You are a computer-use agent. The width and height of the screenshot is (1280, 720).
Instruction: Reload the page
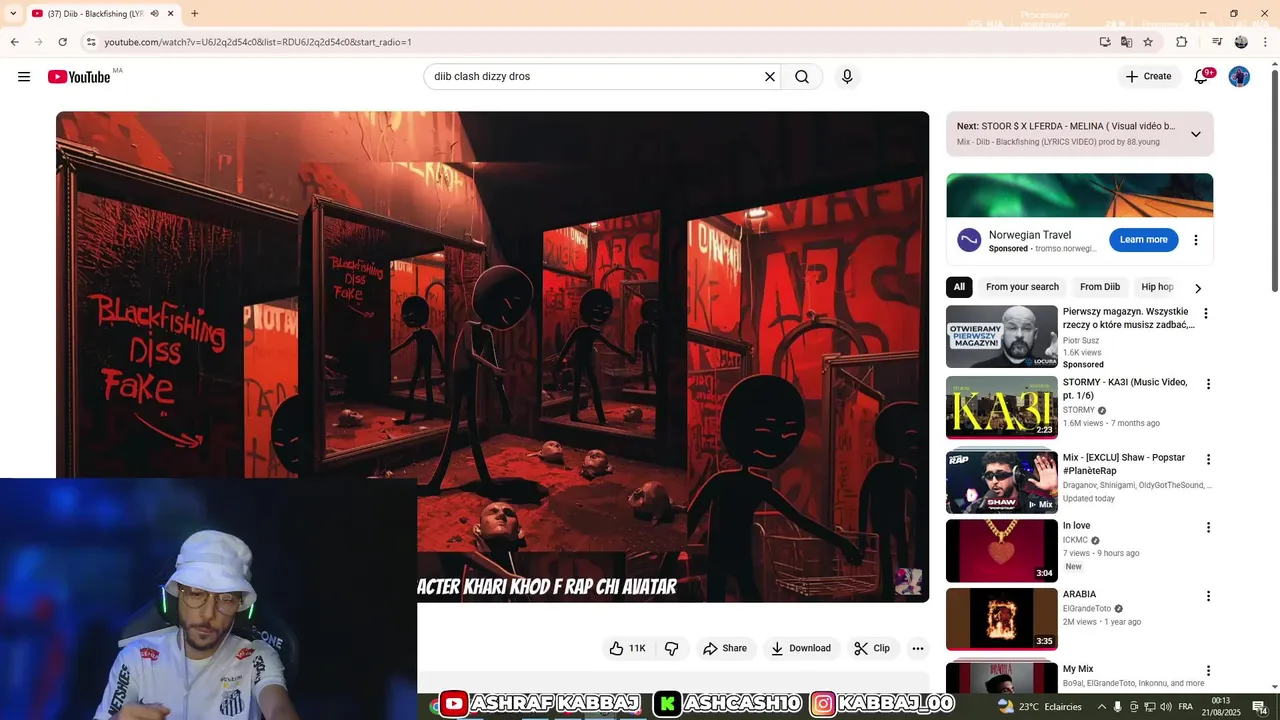tap(62, 42)
